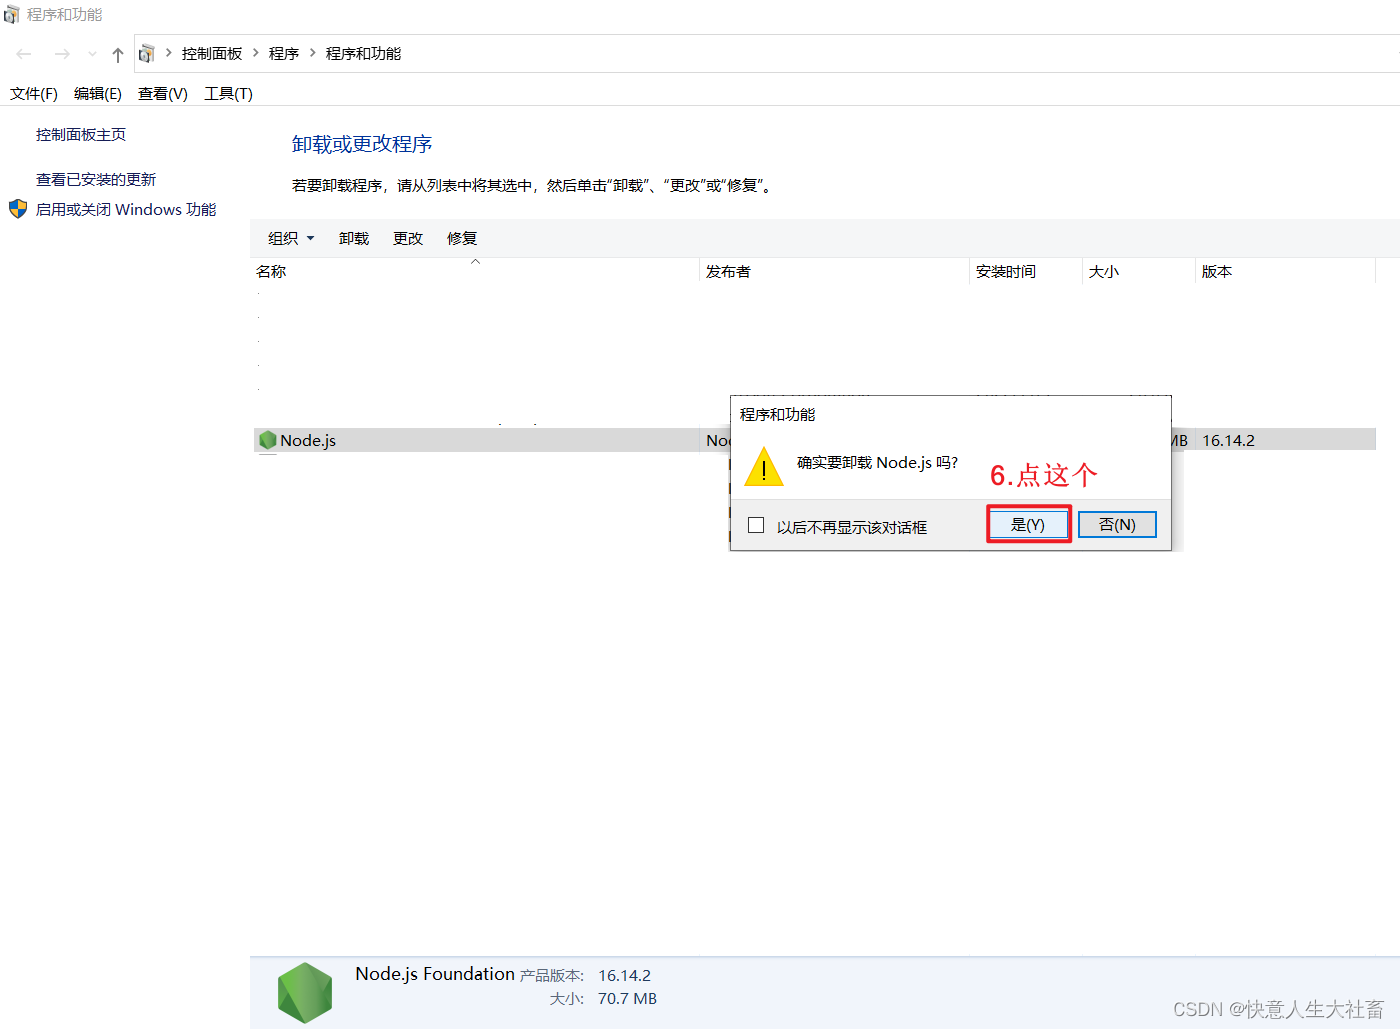Click the Up one level arrow

click(118, 54)
